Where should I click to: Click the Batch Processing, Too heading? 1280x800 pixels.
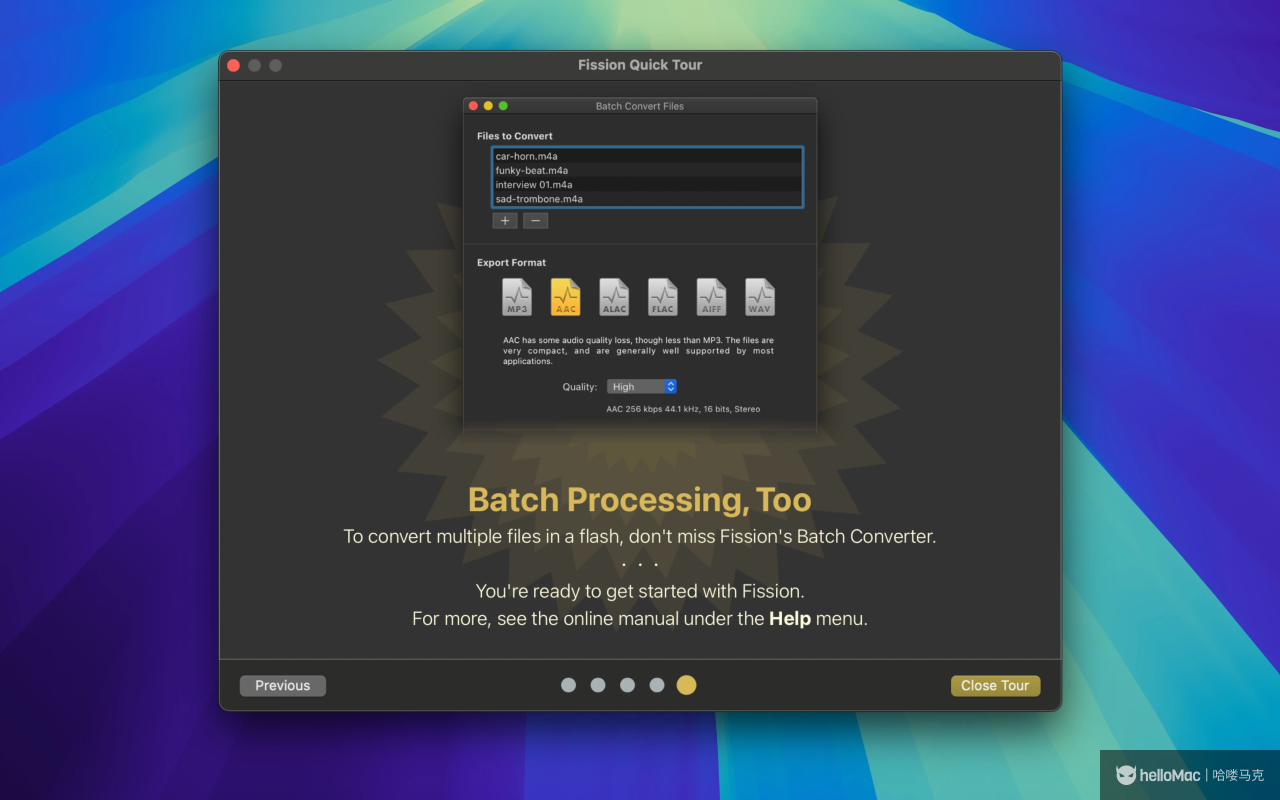pos(640,499)
